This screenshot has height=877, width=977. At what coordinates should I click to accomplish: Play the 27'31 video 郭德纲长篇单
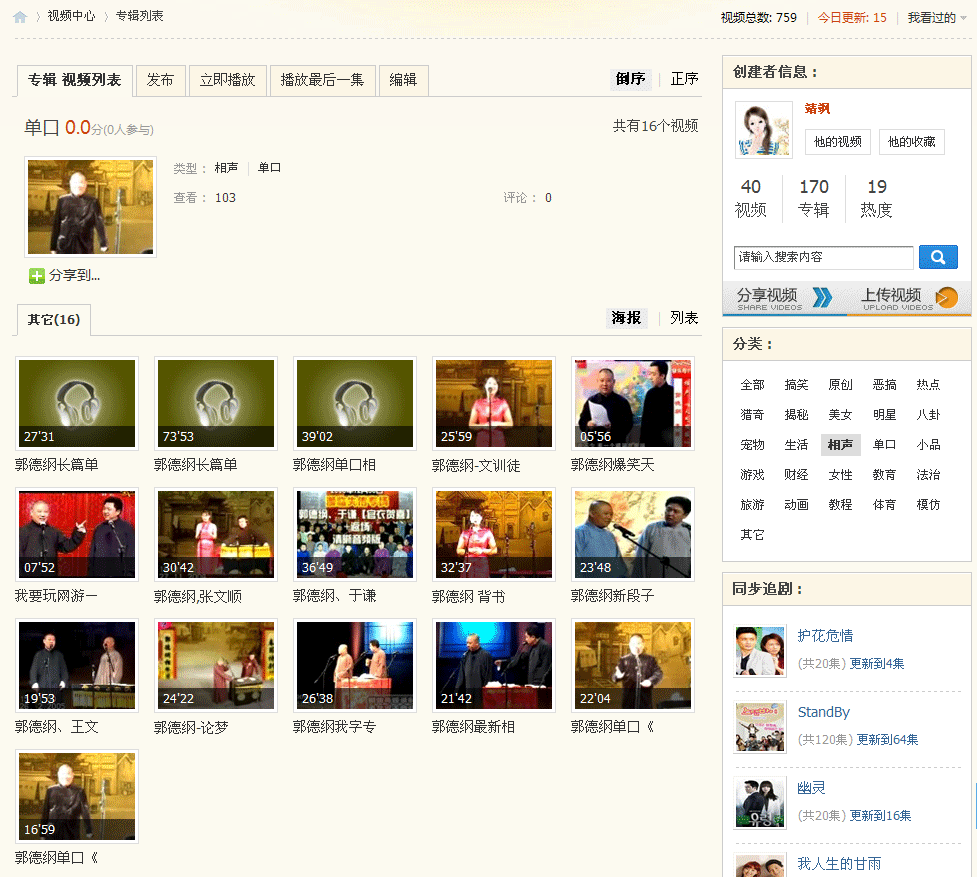pyautogui.click(x=77, y=404)
